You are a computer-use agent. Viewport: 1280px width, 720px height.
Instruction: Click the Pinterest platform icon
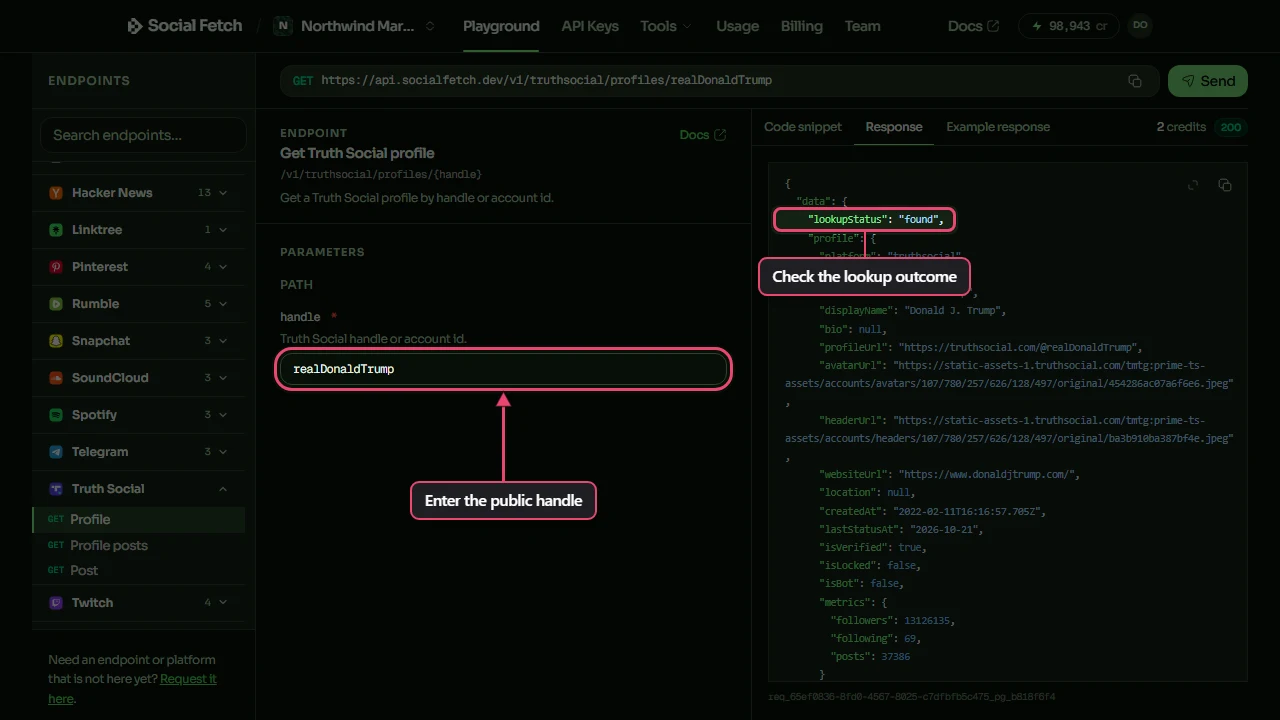pos(56,267)
